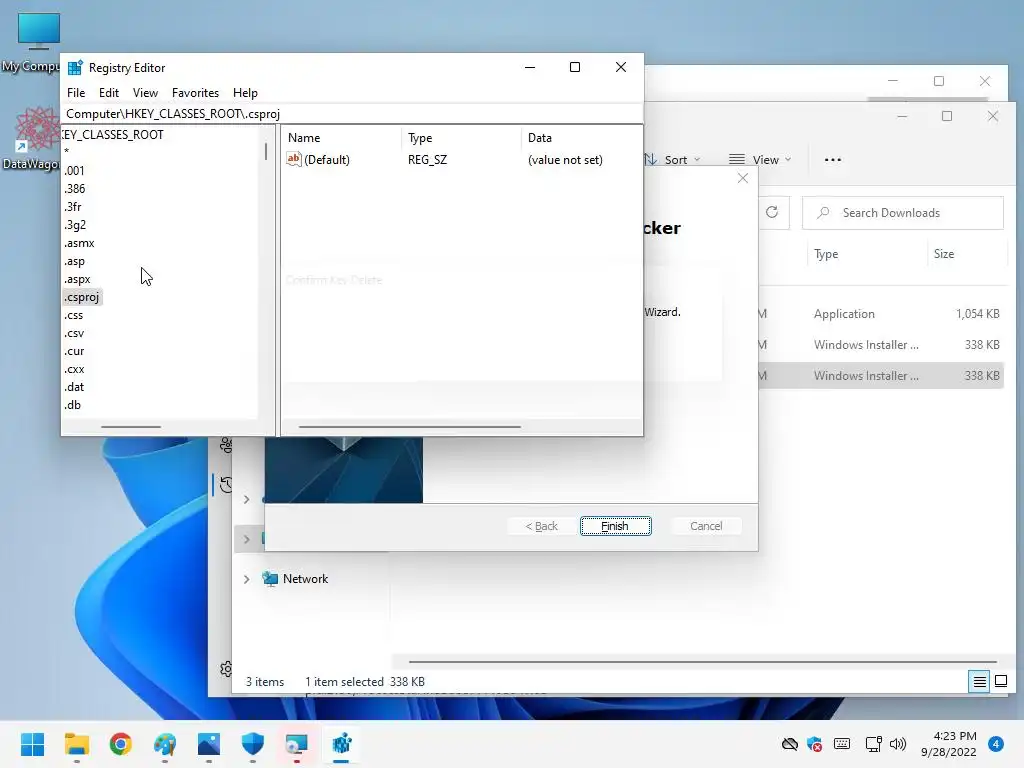Open the View dropdown in File Explorer
Image resolution: width=1024 pixels, height=768 pixels.
click(x=760, y=160)
